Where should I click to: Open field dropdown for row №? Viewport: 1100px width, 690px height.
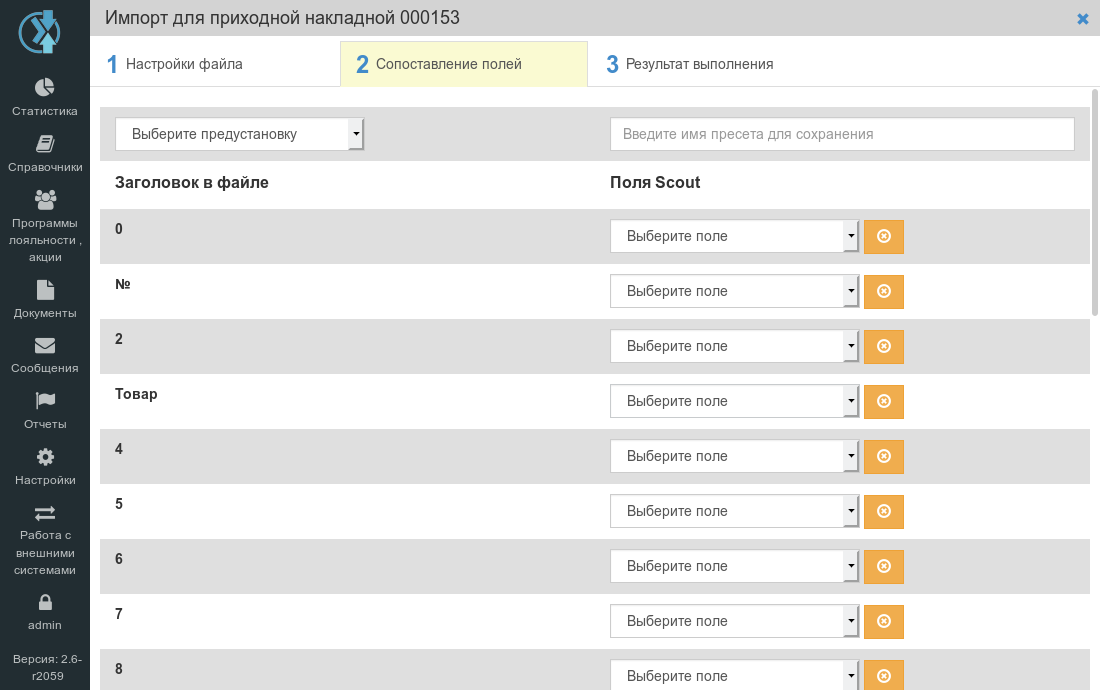click(734, 291)
